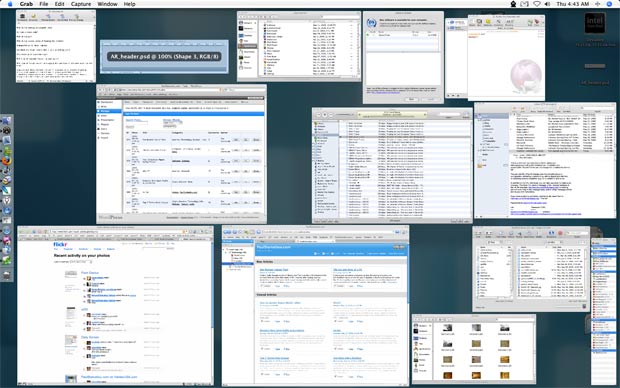Select the Manage item in WordPress sidebar

pyautogui.click(x=110, y=111)
